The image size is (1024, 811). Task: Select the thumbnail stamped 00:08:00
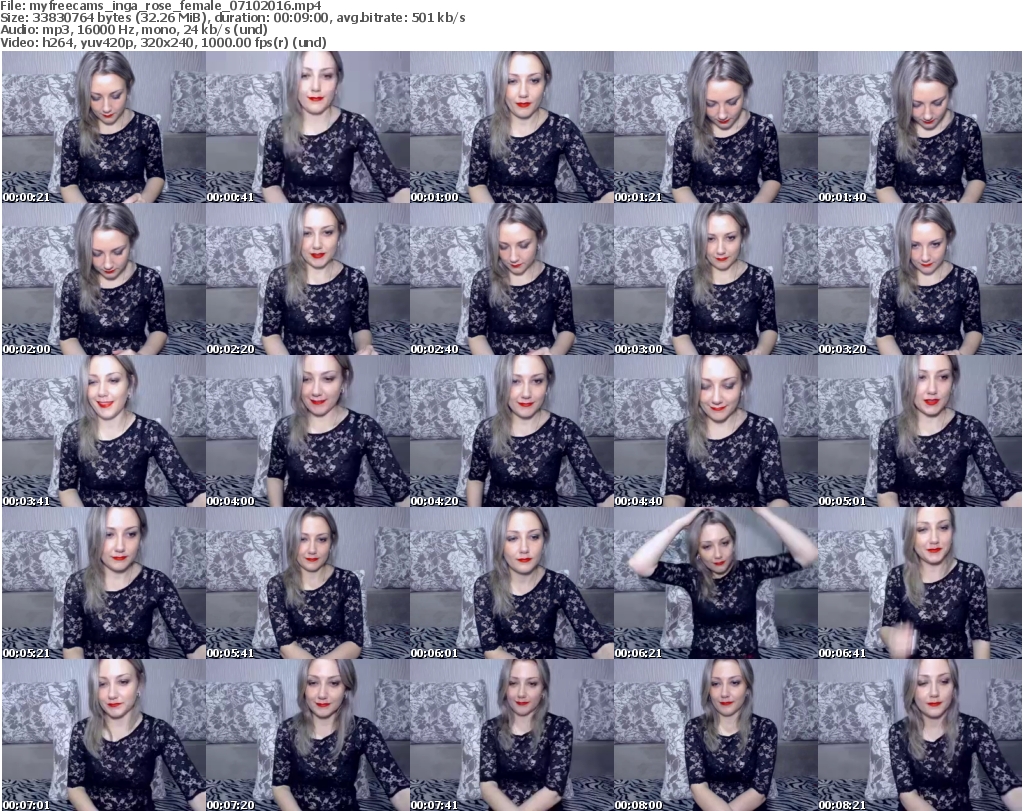coord(715,735)
